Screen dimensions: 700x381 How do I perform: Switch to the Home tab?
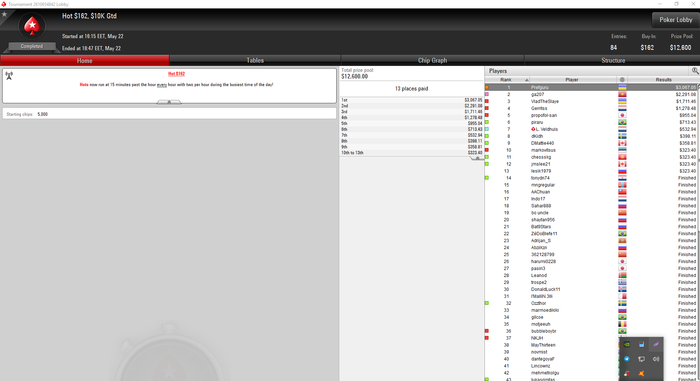pyautogui.click(x=84, y=60)
